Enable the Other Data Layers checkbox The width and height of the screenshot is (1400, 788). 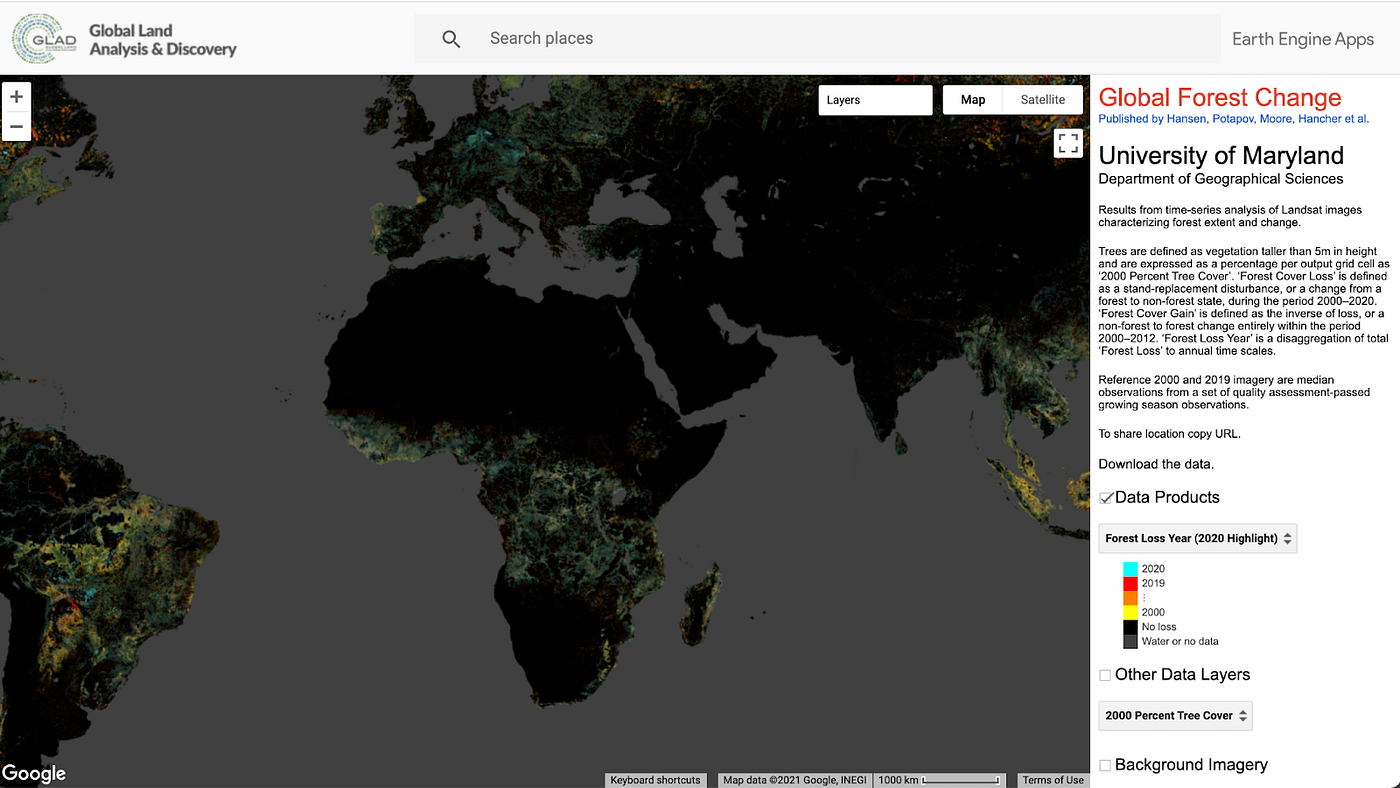pos(1105,675)
